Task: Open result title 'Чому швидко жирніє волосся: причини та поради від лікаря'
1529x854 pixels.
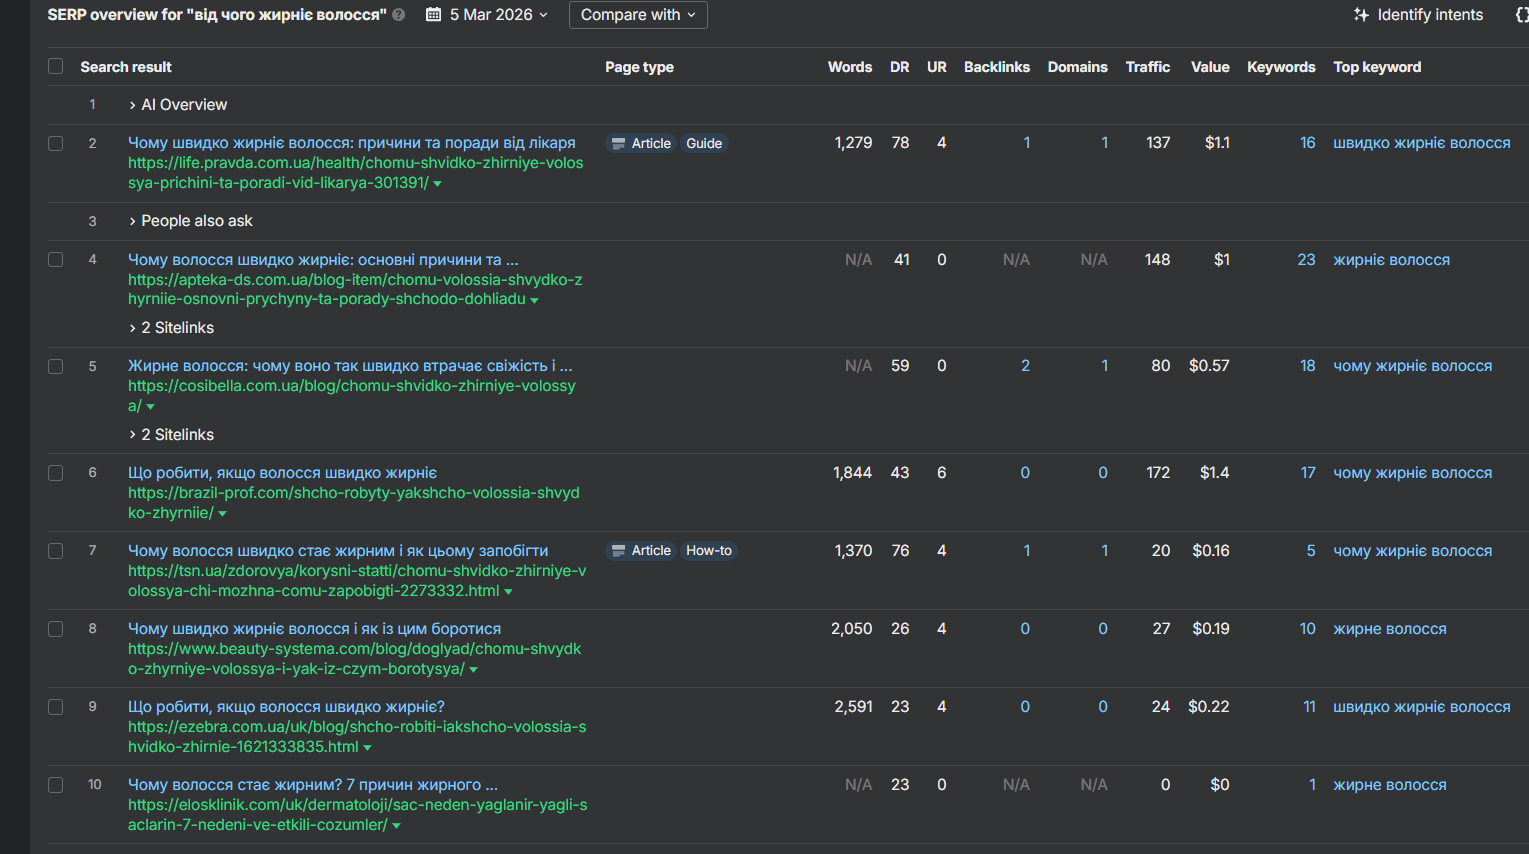Action: coord(352,143)
